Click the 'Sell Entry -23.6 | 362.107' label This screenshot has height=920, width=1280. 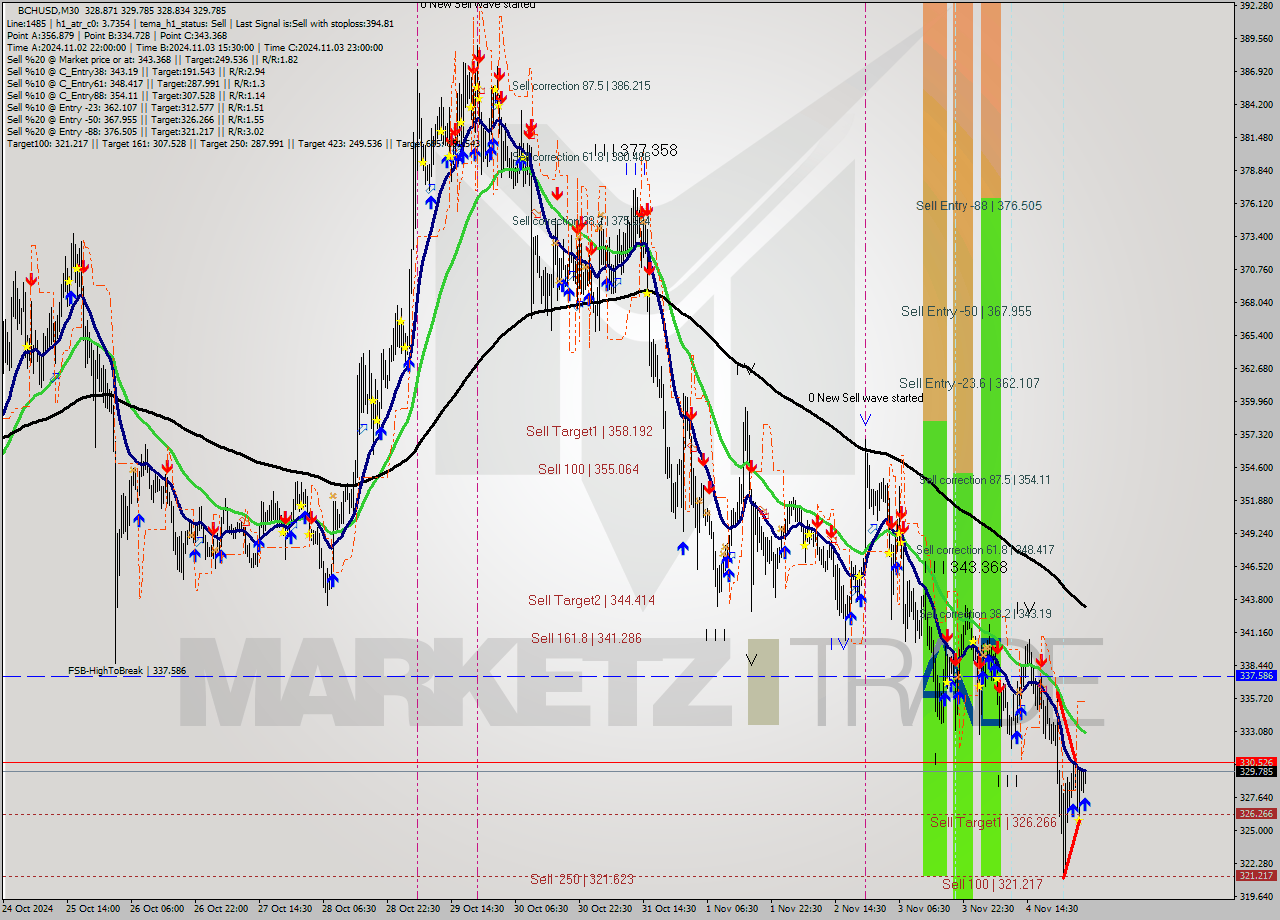point(969,383)
